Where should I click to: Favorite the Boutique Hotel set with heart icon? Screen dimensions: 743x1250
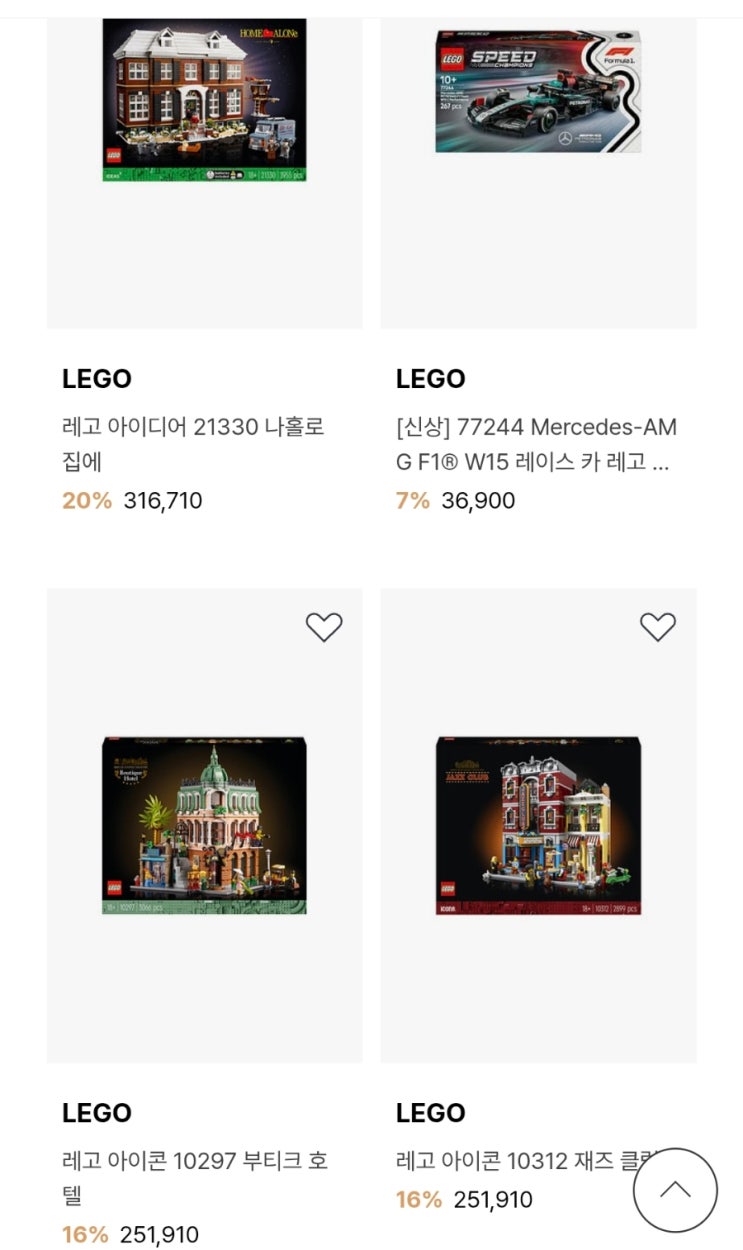tap(324, 627)
